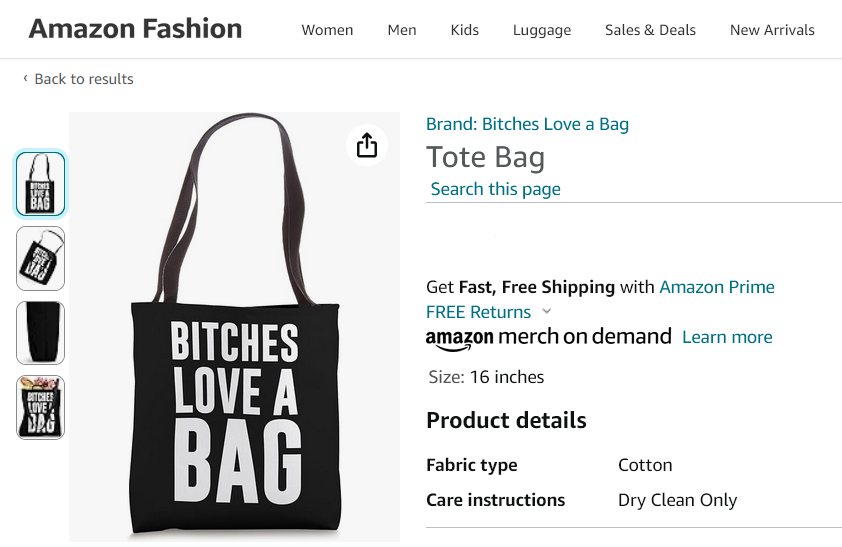The image size is (842, 547).
Task: Open the Women menu
Action: point(327,30)
